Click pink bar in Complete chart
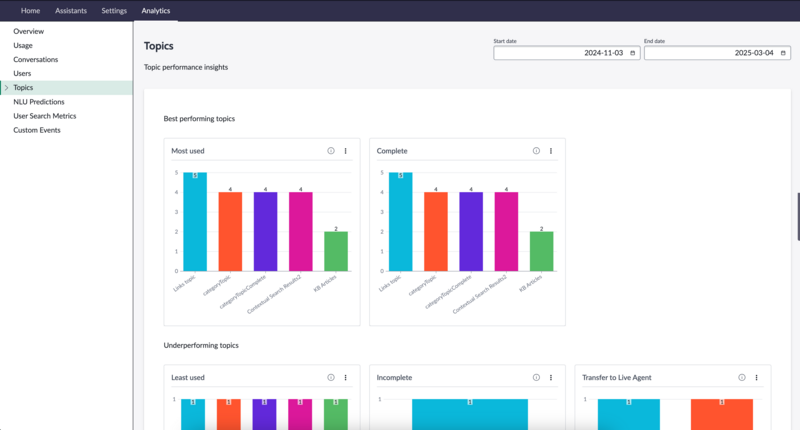Screen dimensions: 800x430 (506, 232)
